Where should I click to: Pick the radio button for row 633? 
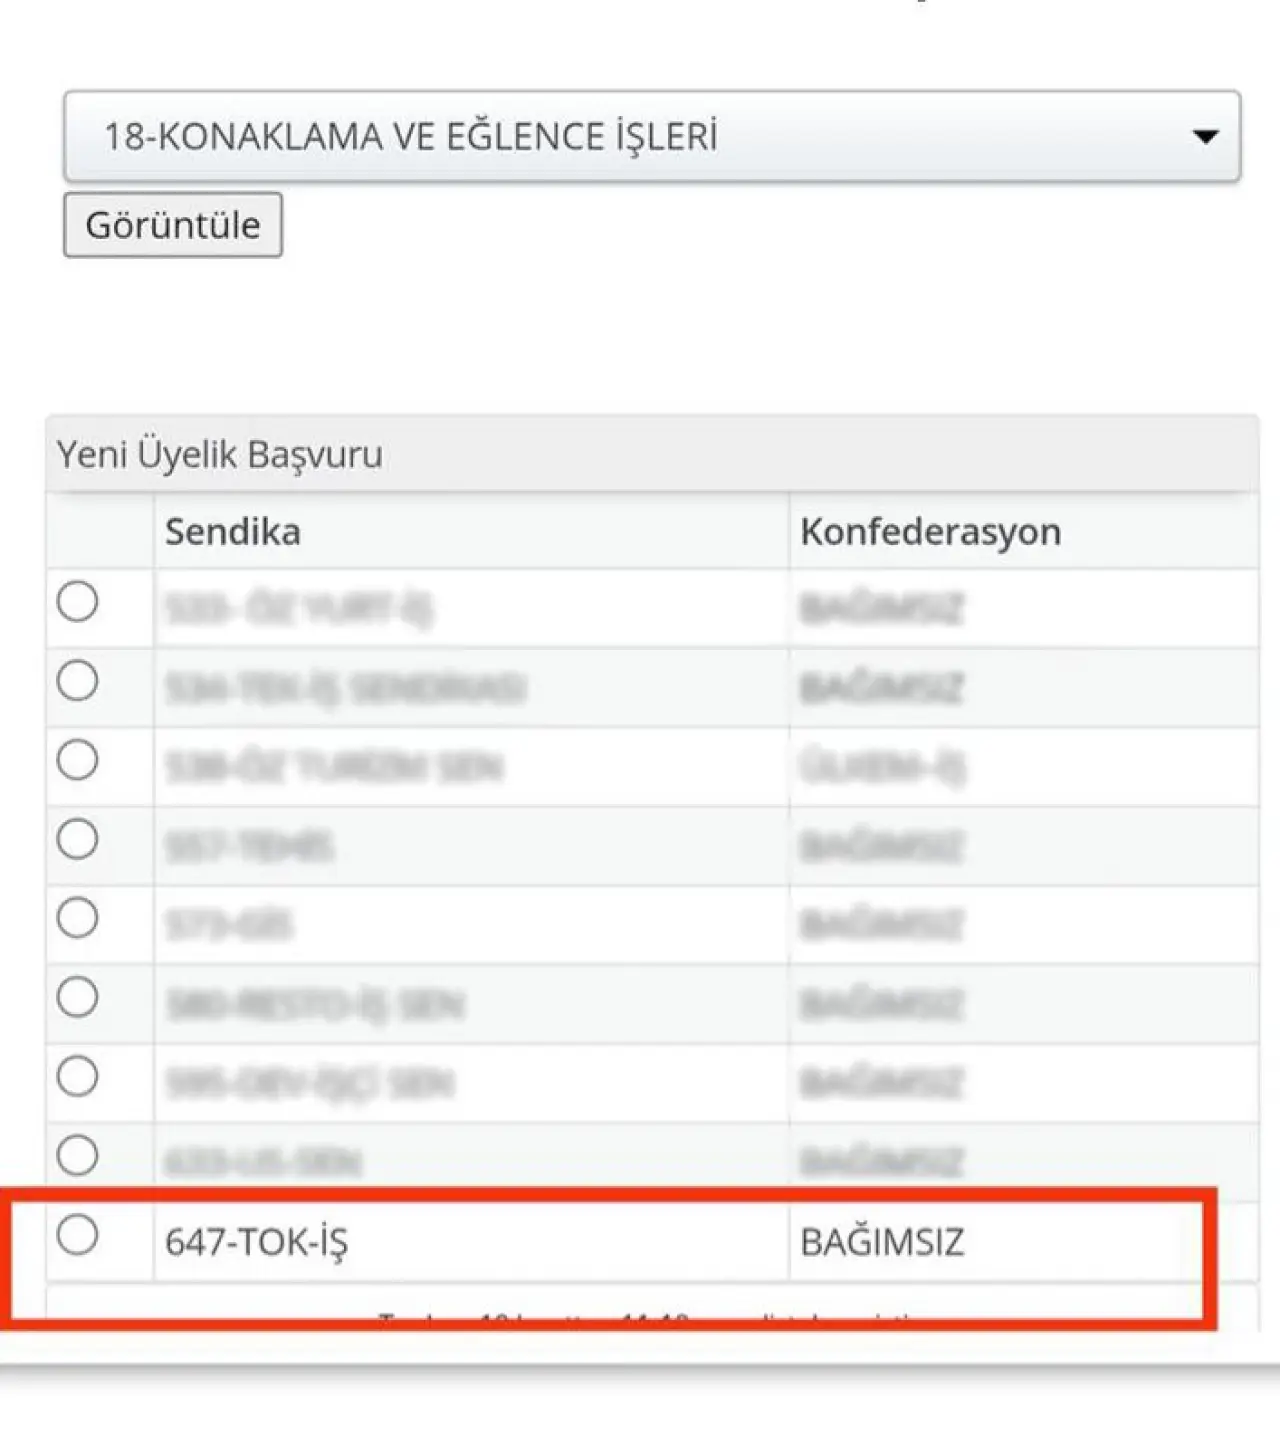77,1156
